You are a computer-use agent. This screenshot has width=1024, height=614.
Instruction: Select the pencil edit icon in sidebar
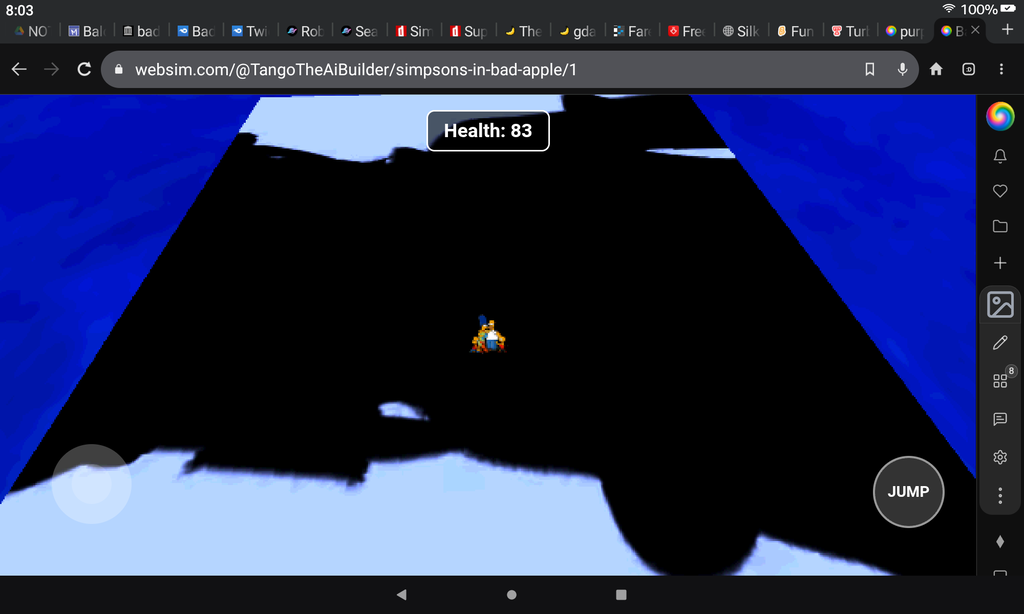pyautogui.click(x=1000, y=342)
